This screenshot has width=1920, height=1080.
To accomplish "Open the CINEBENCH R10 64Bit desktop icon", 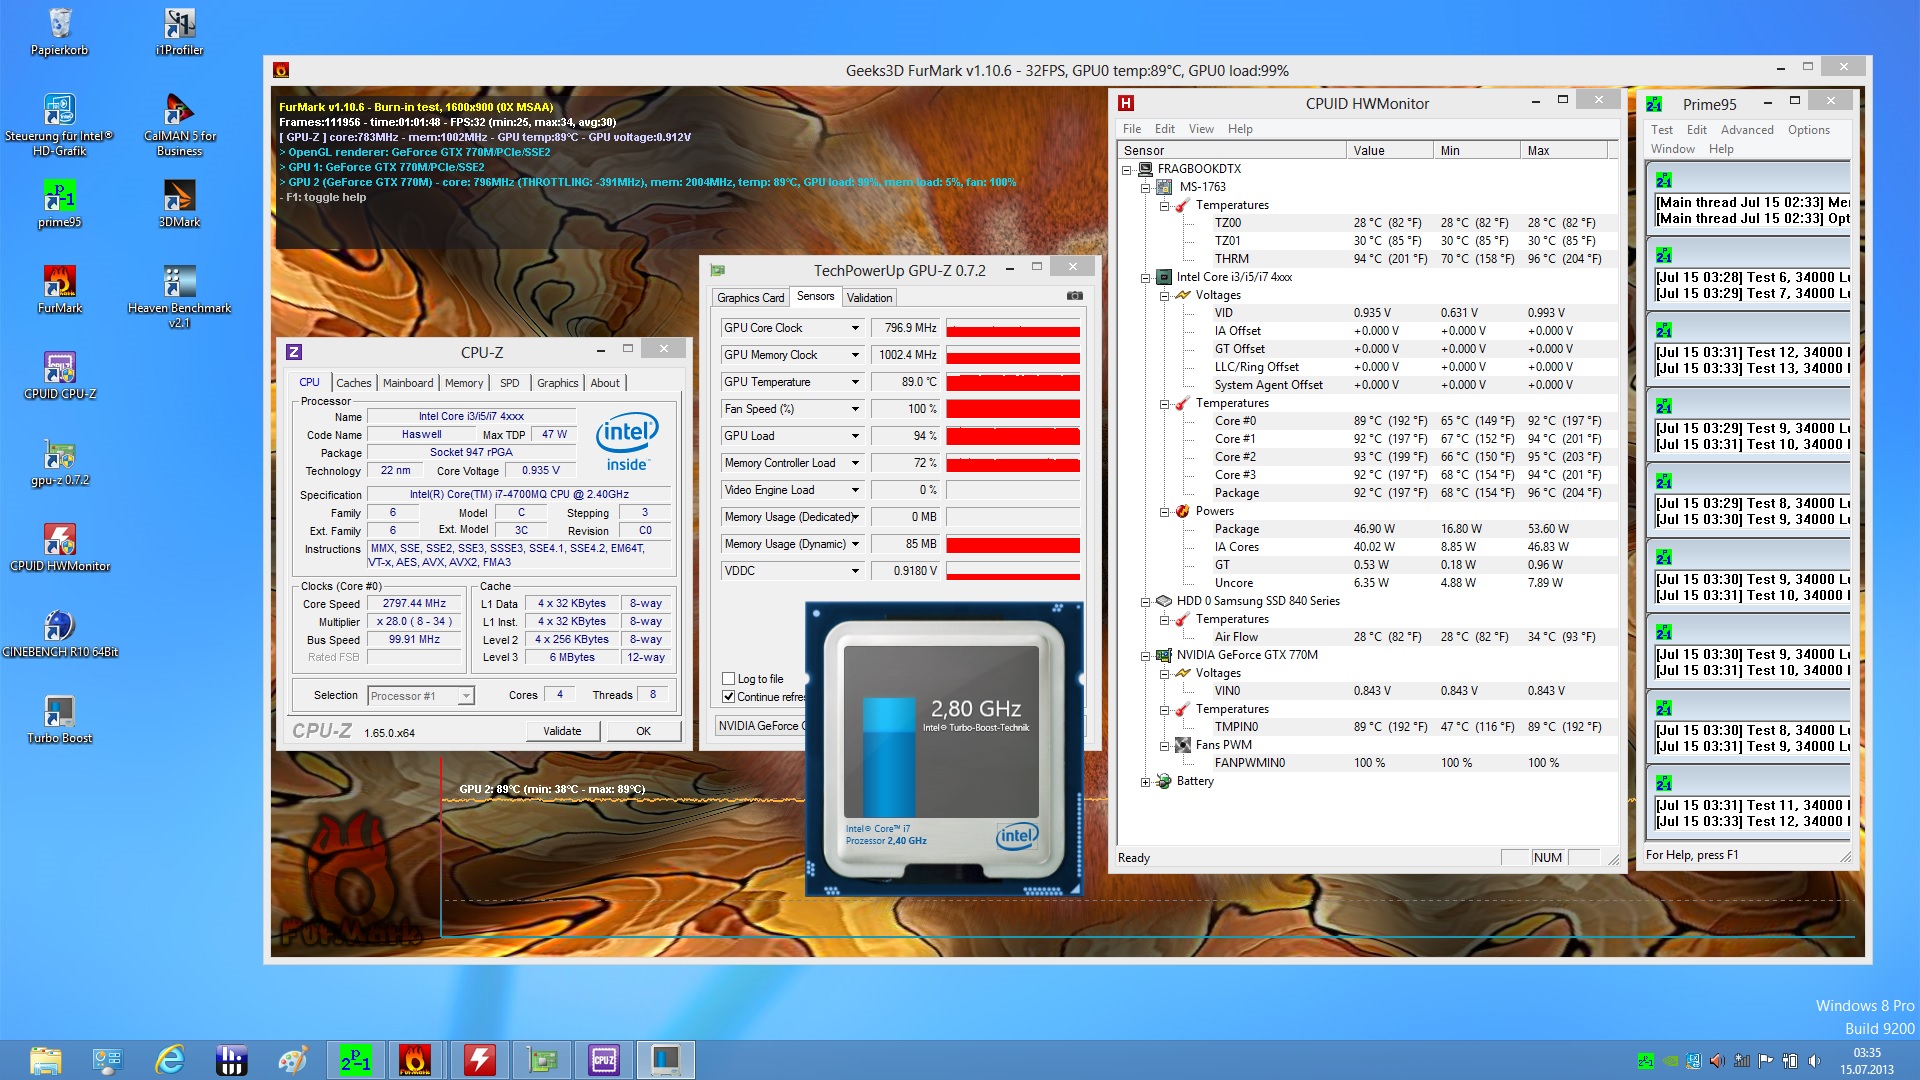I will [60, 634].
